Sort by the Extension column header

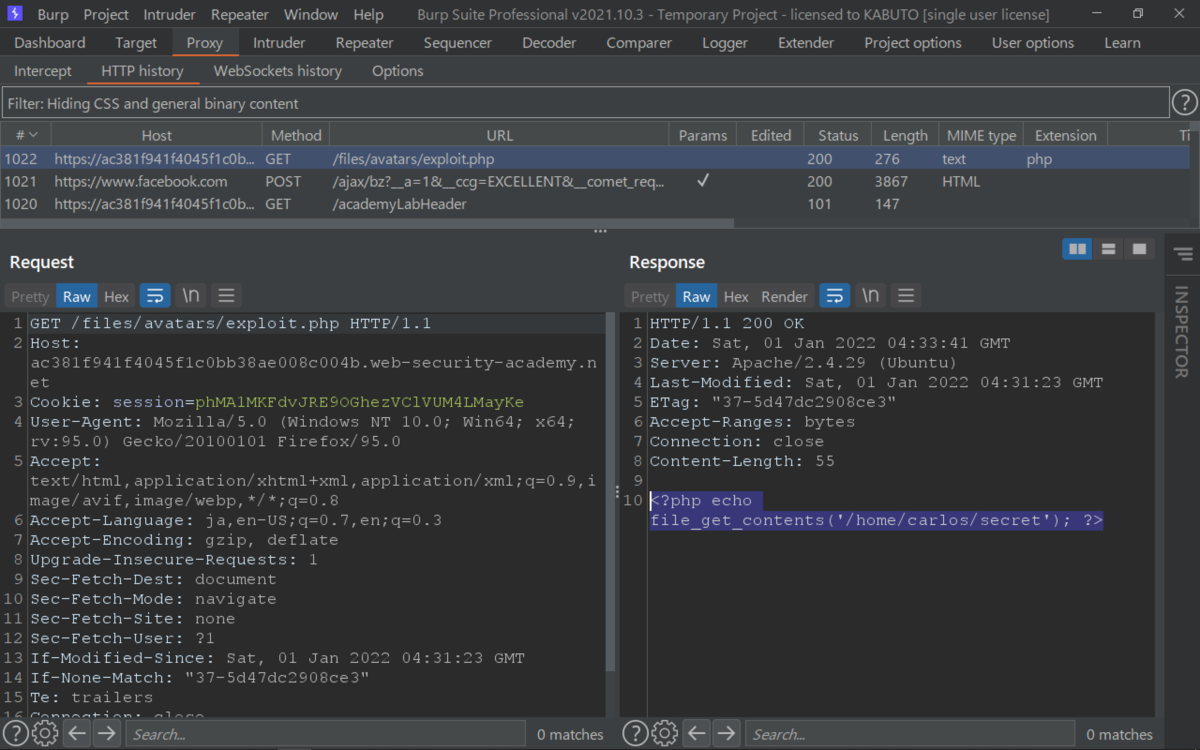(1066, 135)
